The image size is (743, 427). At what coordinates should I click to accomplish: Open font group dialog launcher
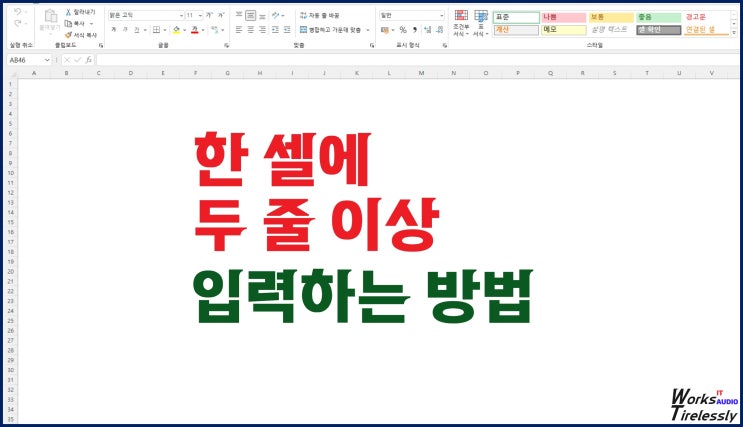227,45
